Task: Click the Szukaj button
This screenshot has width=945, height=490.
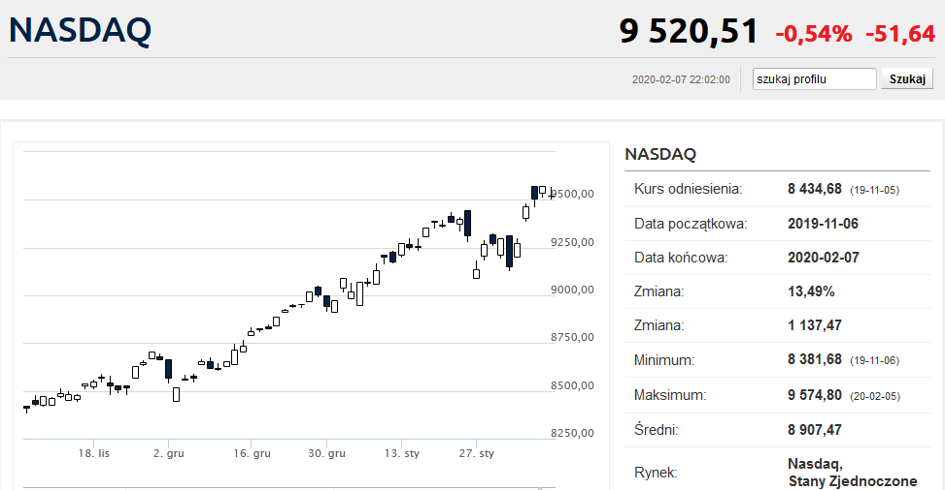Action: point(907,79)
